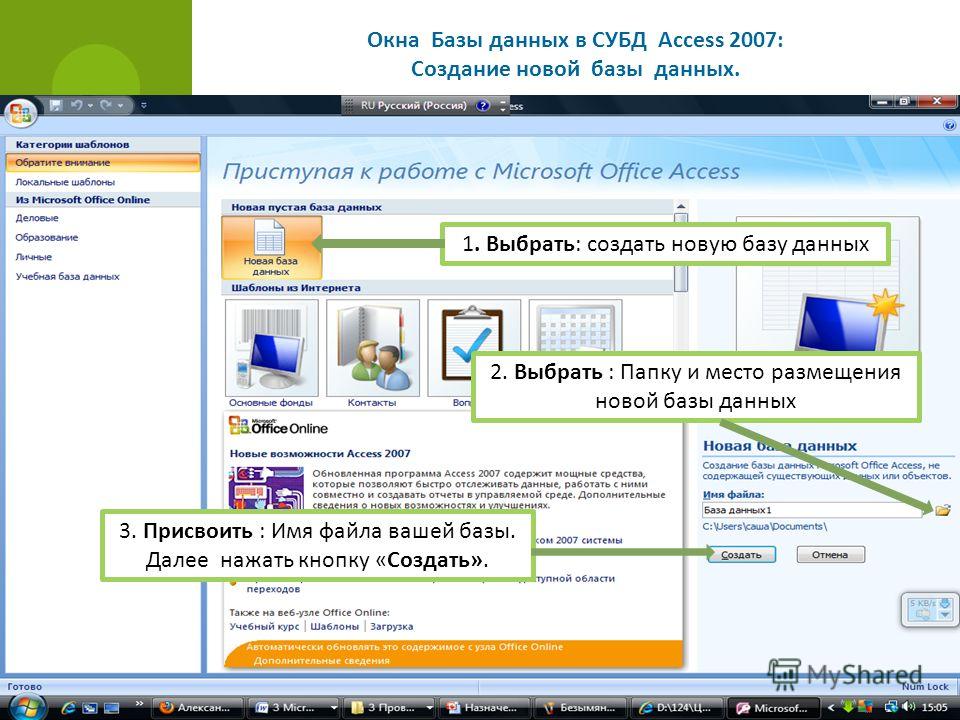
Task: Click the language bar help question icon
Action: 483,105
